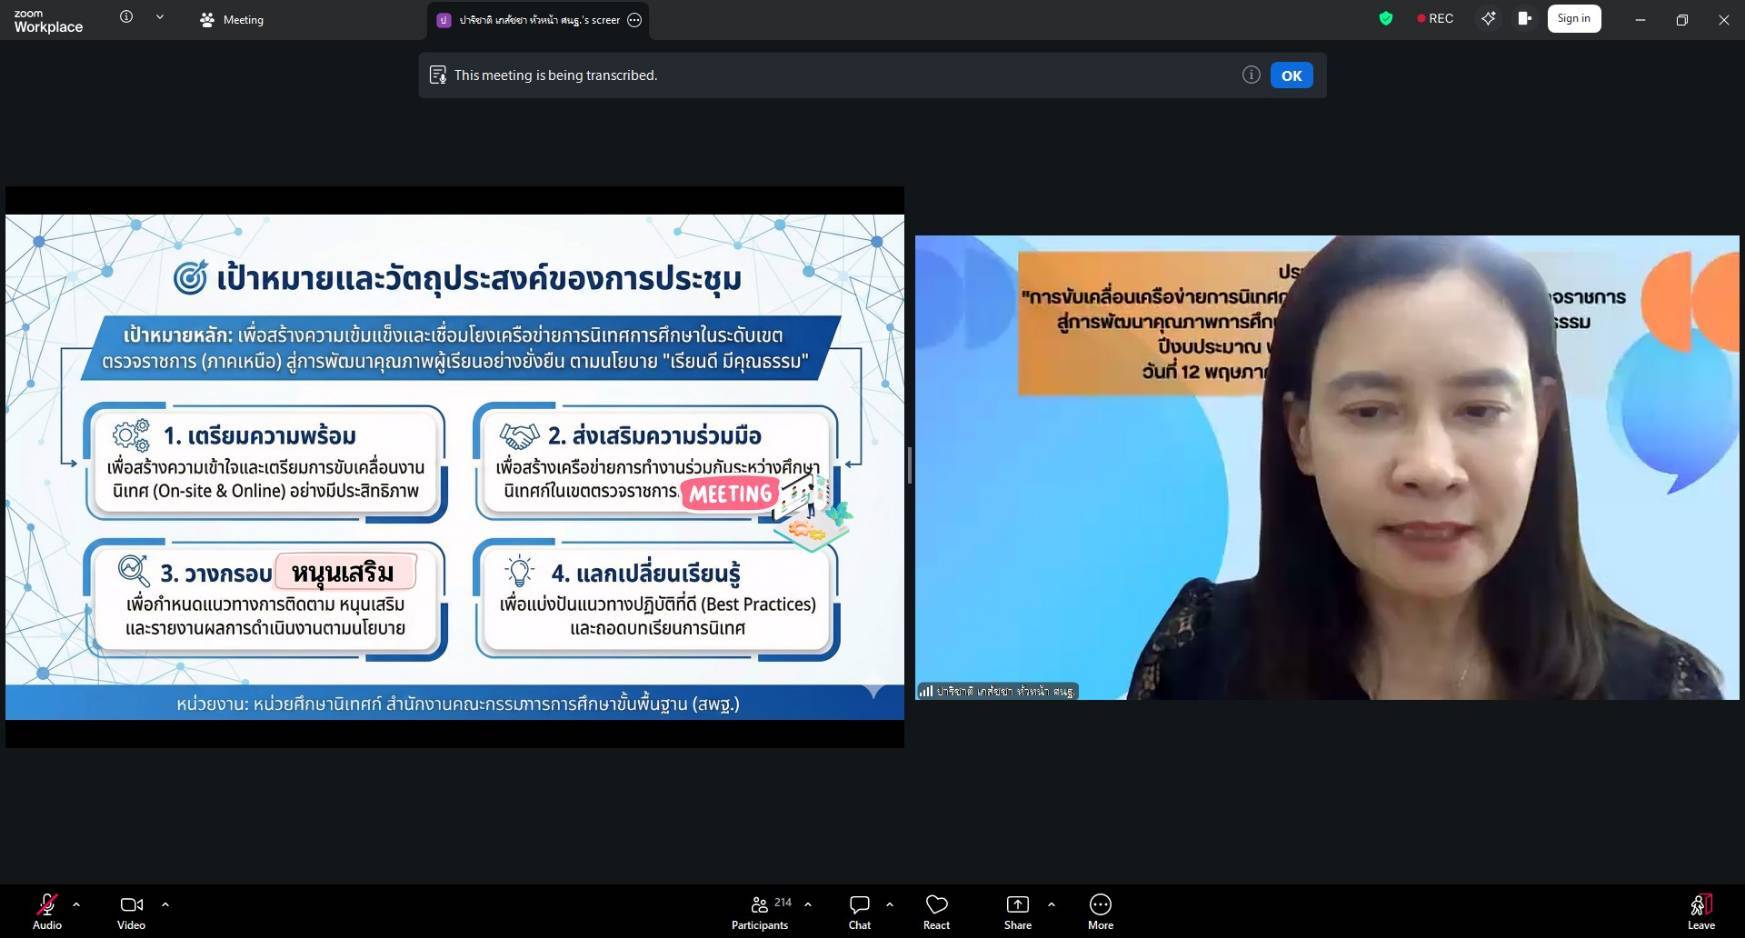
Task: Select the Meeting tab
Action: pos(232,20)
